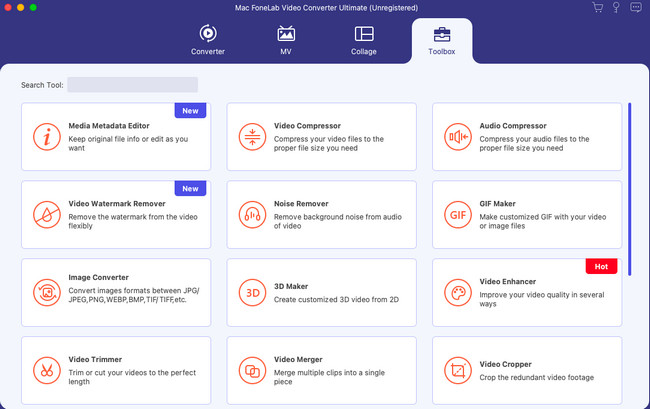
Task: Click 'Create customized 3D video from 2D' text
Action: point(336,300)
